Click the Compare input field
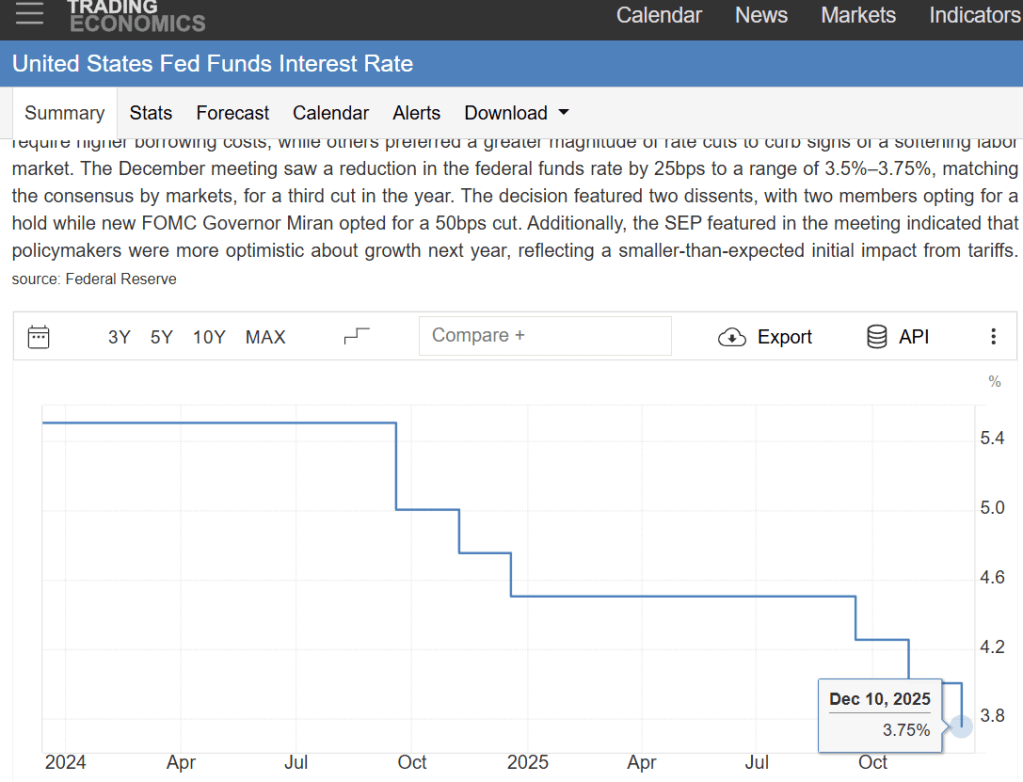 545,336
